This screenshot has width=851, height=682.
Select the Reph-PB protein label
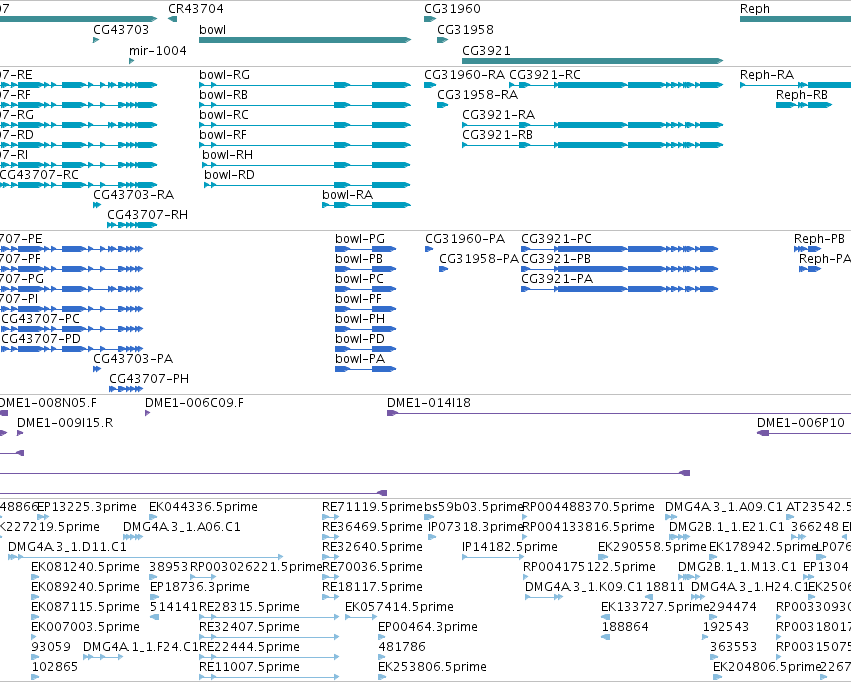pyautogui.click(x=819, y=239)
